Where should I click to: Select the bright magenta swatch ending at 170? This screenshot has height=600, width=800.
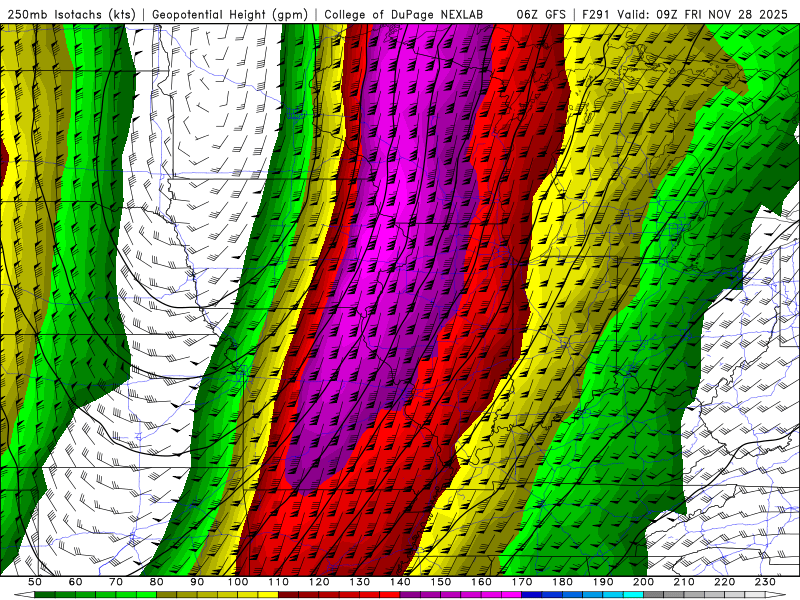click(x=511, y=595)
